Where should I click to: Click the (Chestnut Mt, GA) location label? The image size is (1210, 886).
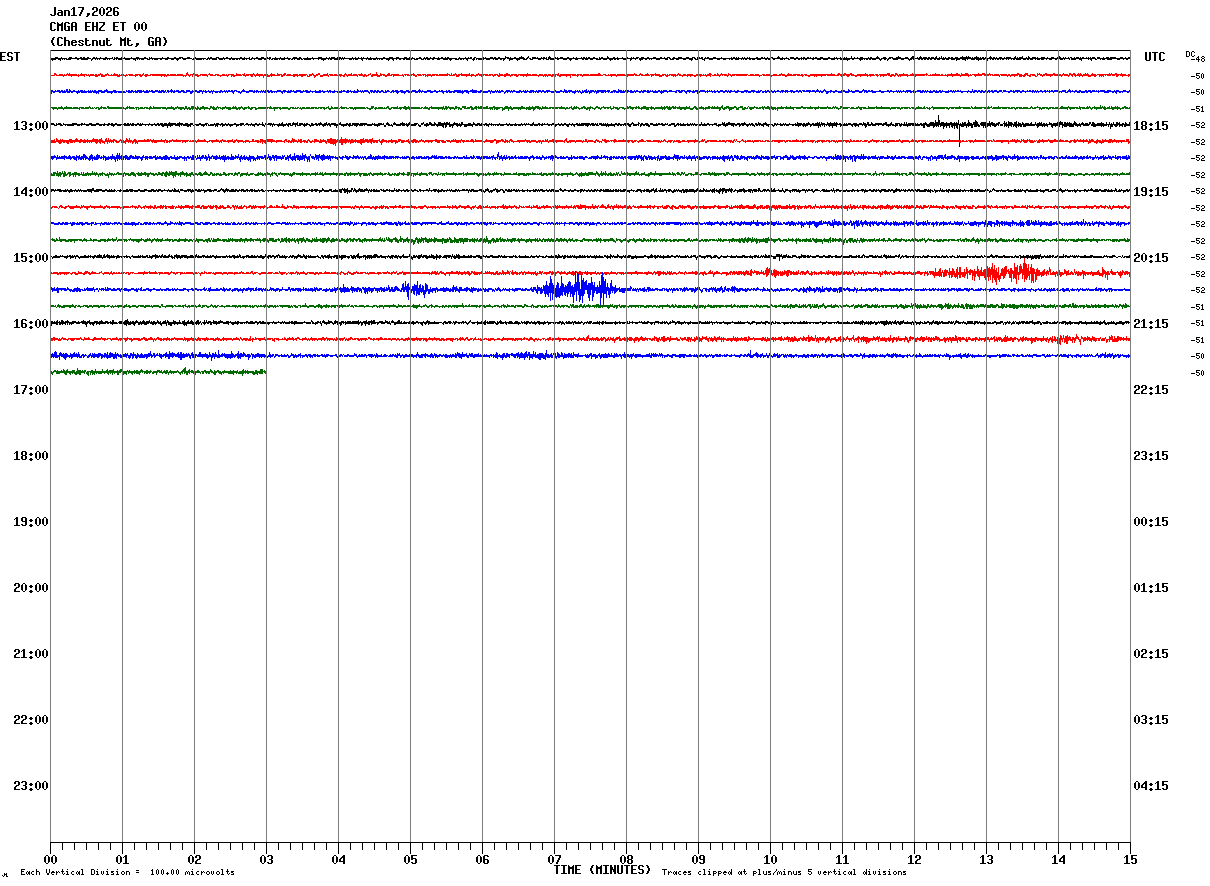coord(109,42)
